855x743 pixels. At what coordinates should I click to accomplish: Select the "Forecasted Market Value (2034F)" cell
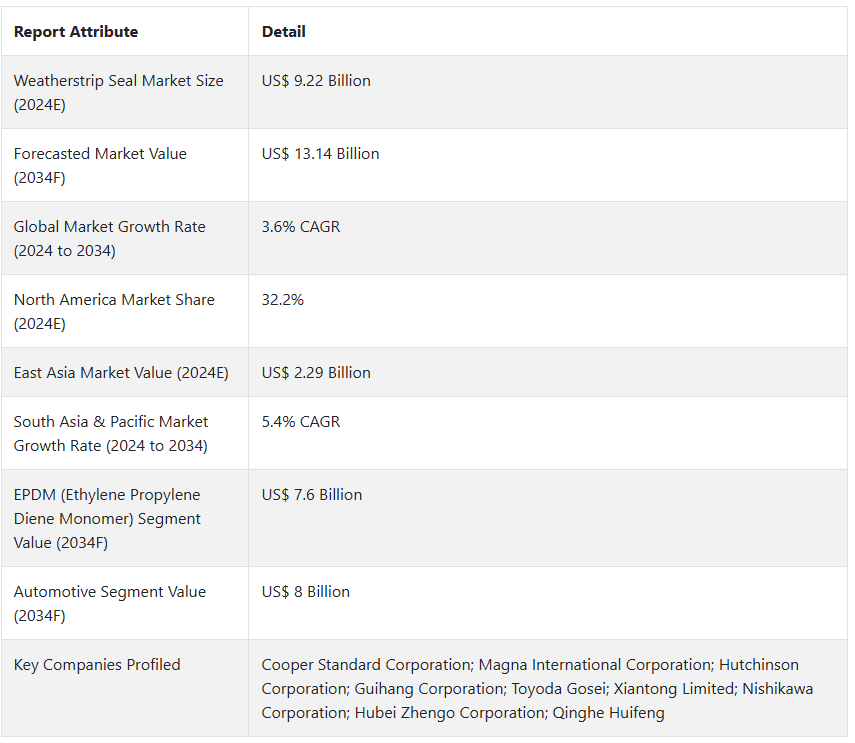(x=100, y=165)
